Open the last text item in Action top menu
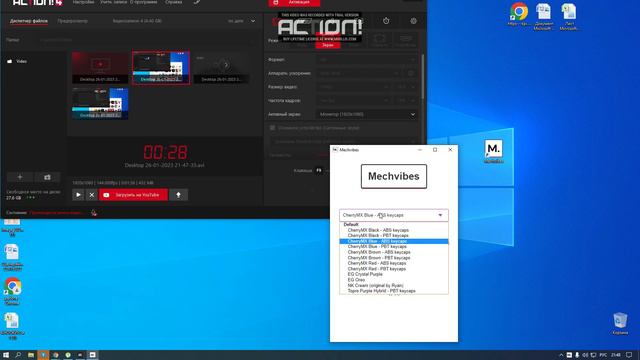The width and height of the screenshot is (640, 360). coord(173,2)
